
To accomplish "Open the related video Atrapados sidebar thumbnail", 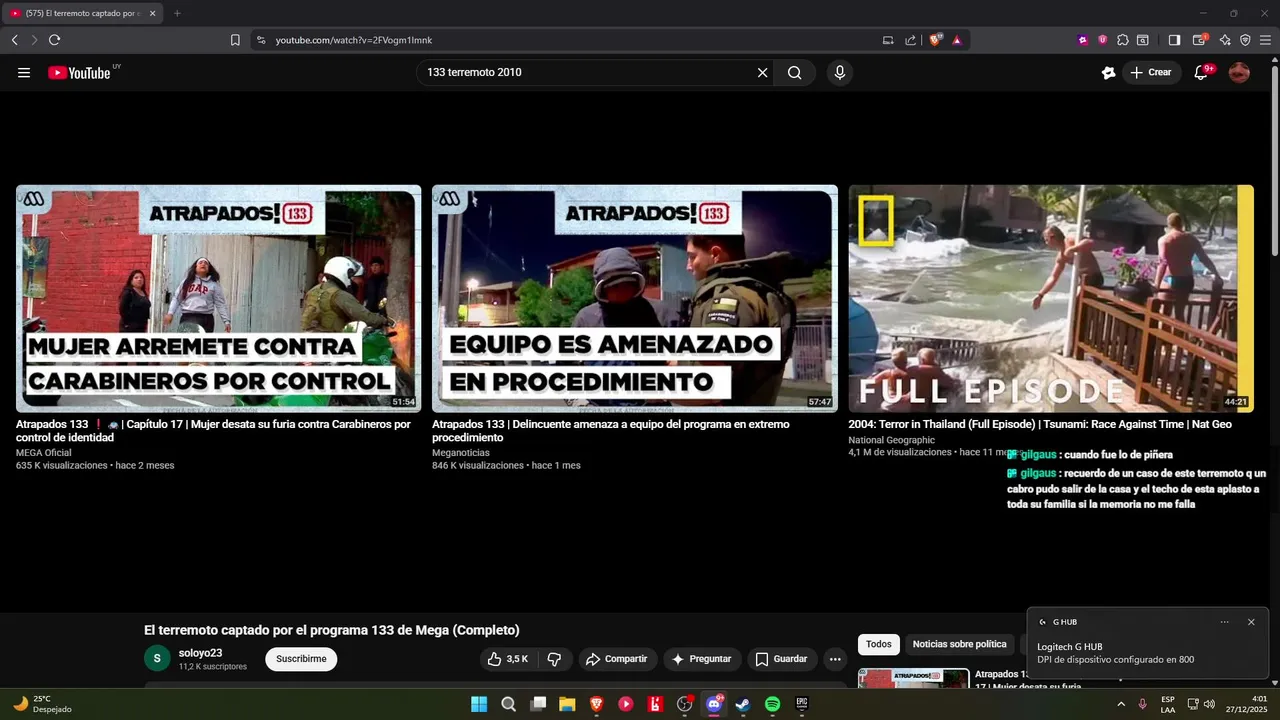I will (913, 678).
